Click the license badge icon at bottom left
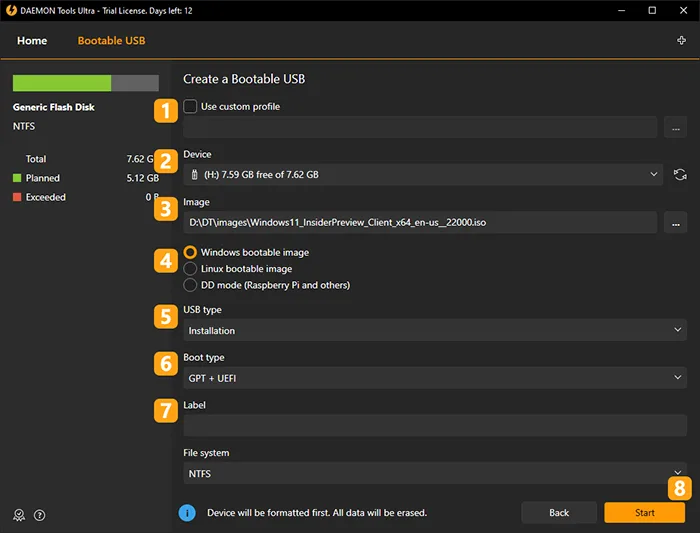Viewport: 700px width, 533px height. point(18,515)
